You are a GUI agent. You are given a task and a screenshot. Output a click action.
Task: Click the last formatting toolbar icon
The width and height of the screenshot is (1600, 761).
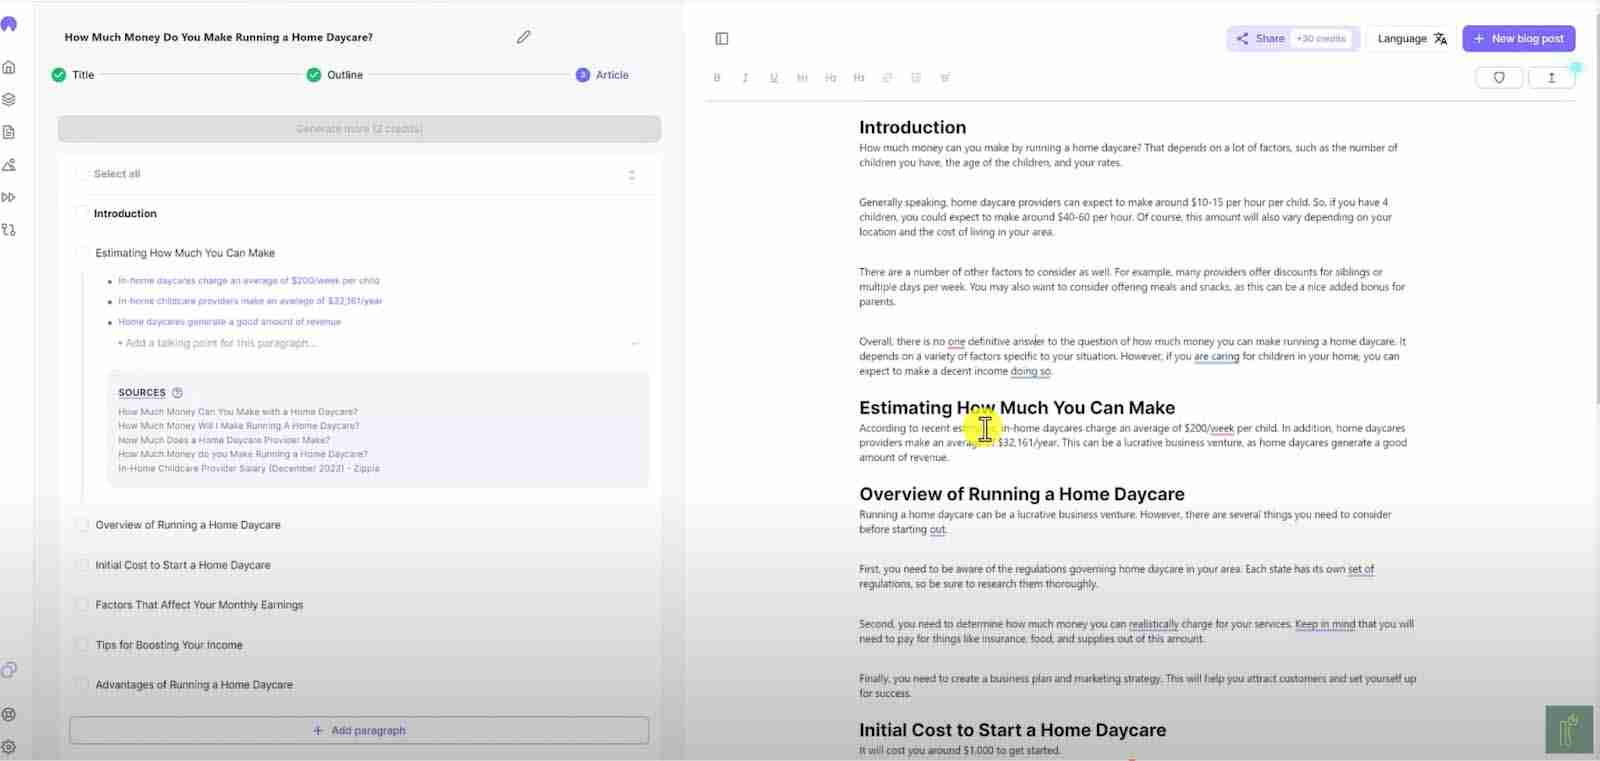pyautogui.click(x=944, y=78)
